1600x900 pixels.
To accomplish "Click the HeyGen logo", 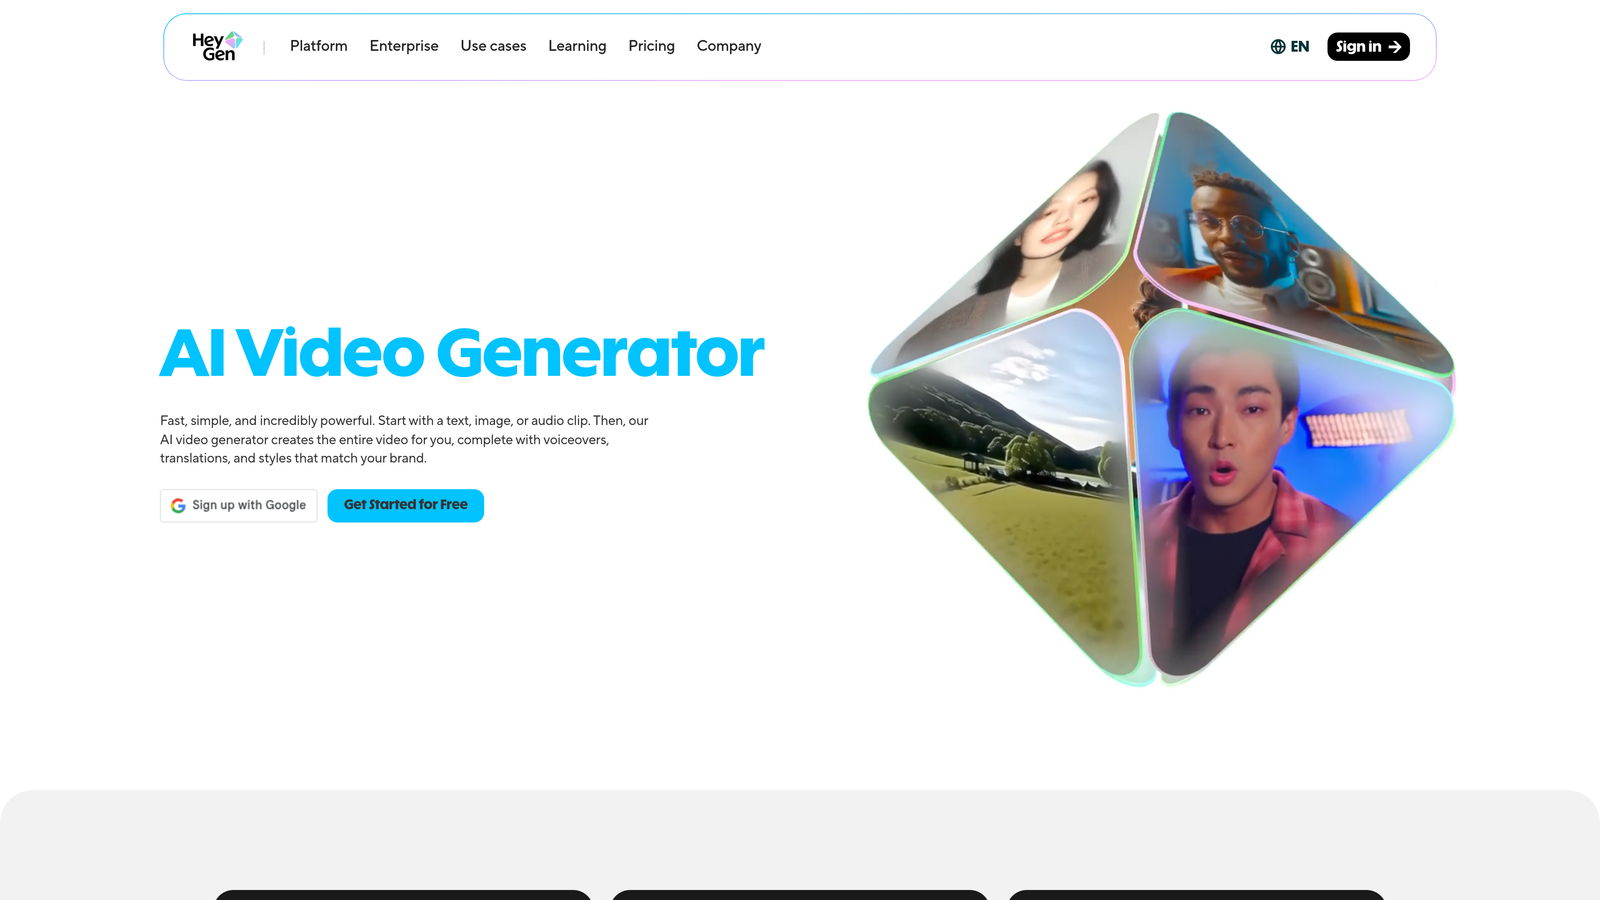I will point(214,46).
